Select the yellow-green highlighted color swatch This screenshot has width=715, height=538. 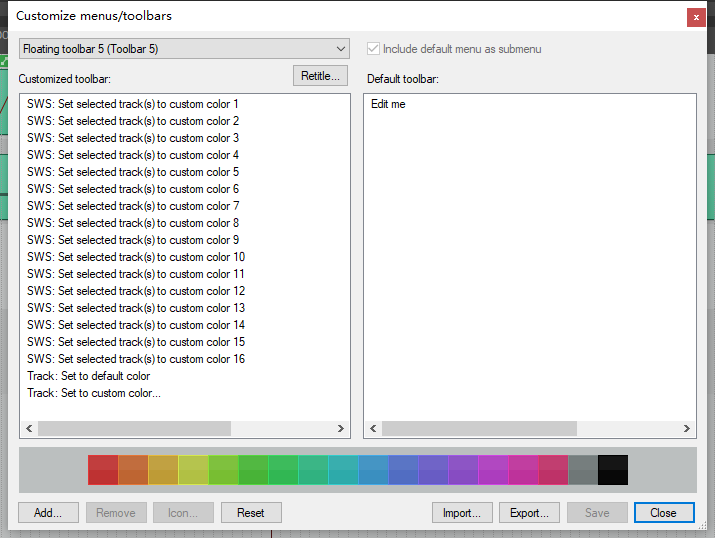coord(193,470)
